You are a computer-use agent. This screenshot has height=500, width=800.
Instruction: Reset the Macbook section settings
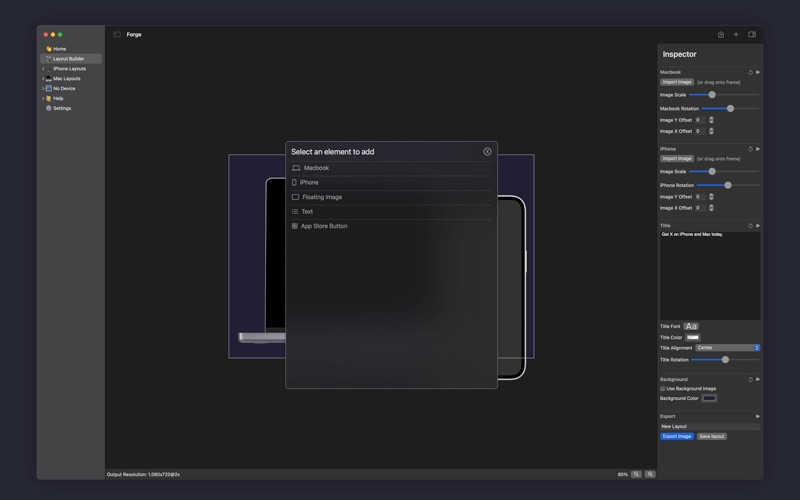point(750,72)
